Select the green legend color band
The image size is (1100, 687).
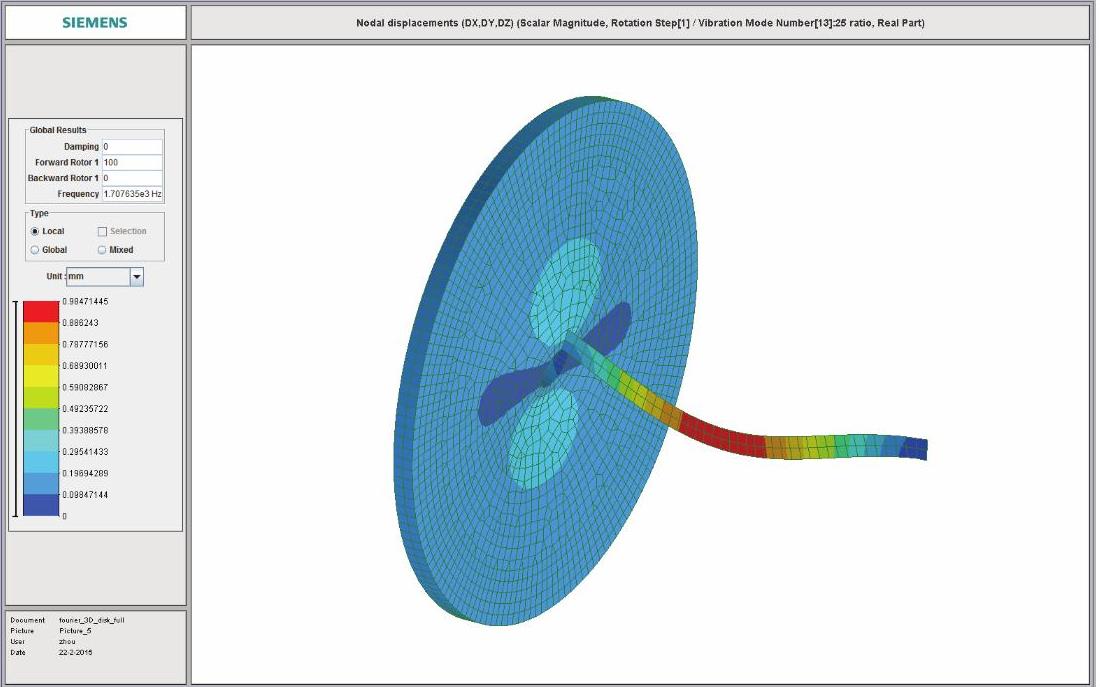(41, 419)
